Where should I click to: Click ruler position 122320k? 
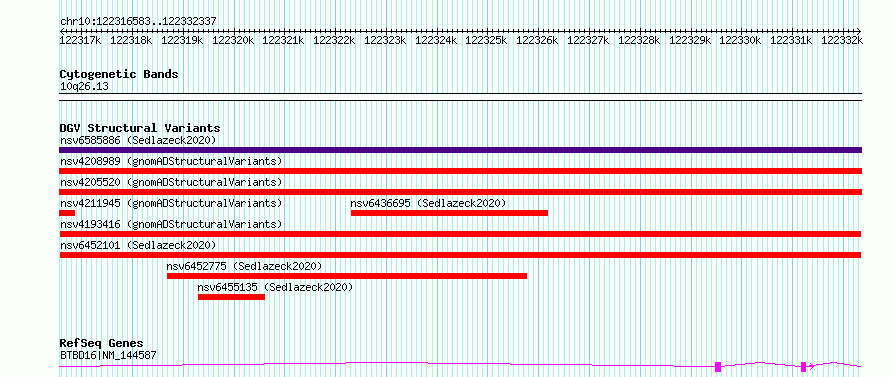click(233, 40)
